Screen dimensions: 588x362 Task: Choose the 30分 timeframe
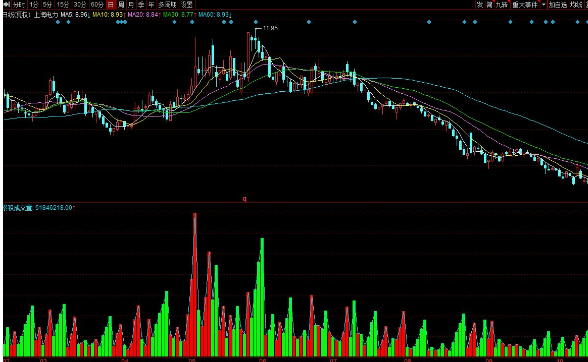point(80,5)
